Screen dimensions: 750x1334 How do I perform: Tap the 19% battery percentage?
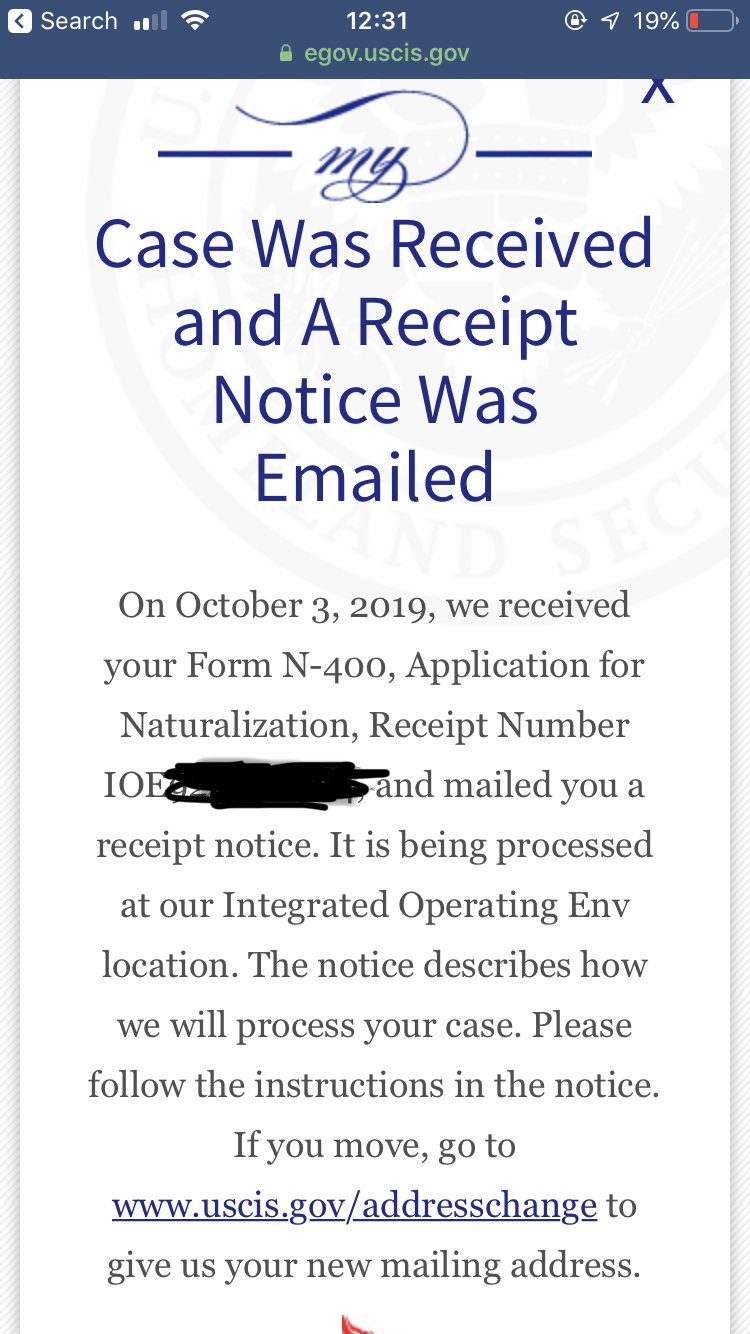coord(655,21)
